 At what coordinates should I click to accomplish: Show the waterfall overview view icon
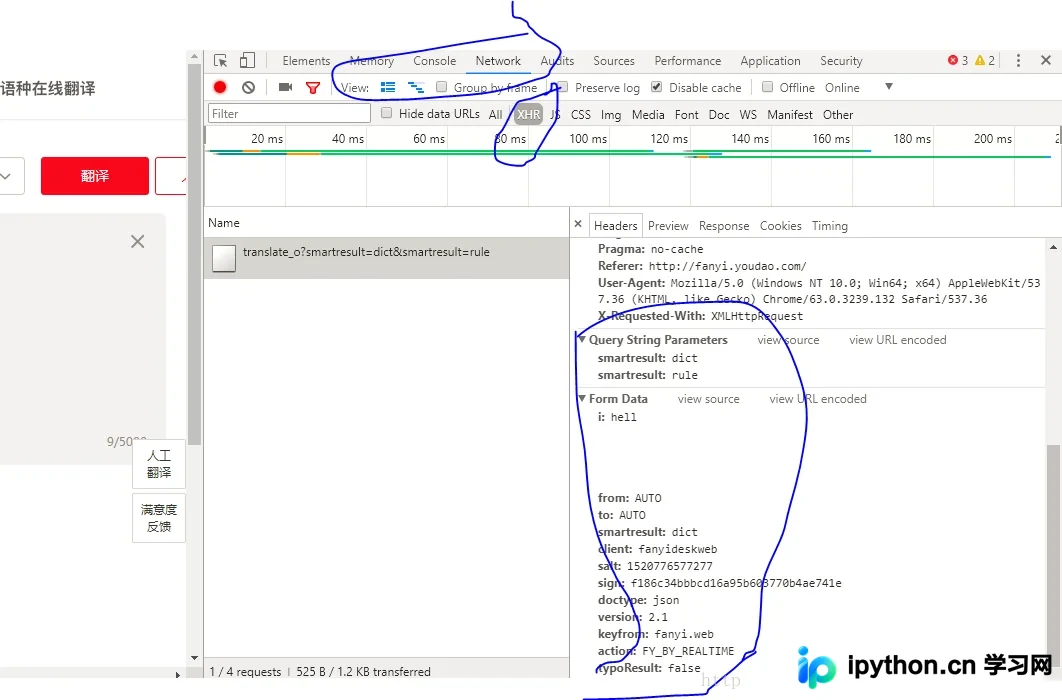[415, 87]
